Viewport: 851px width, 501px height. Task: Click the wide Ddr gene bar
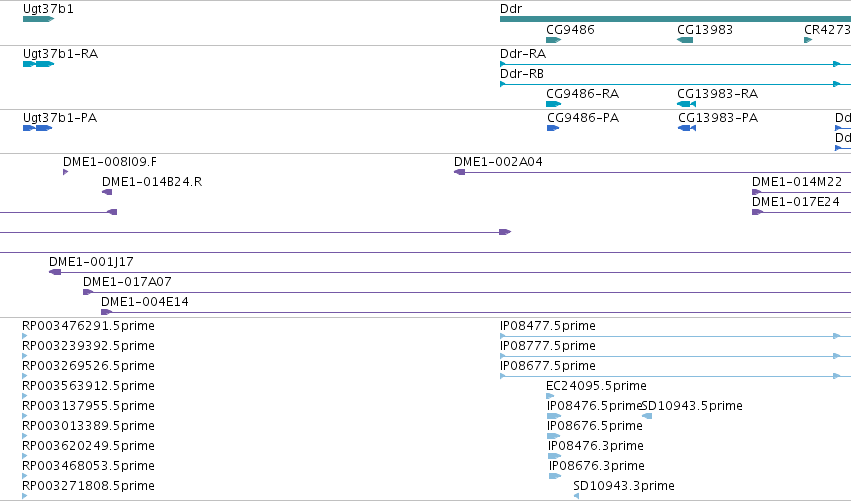pos(675,19)
